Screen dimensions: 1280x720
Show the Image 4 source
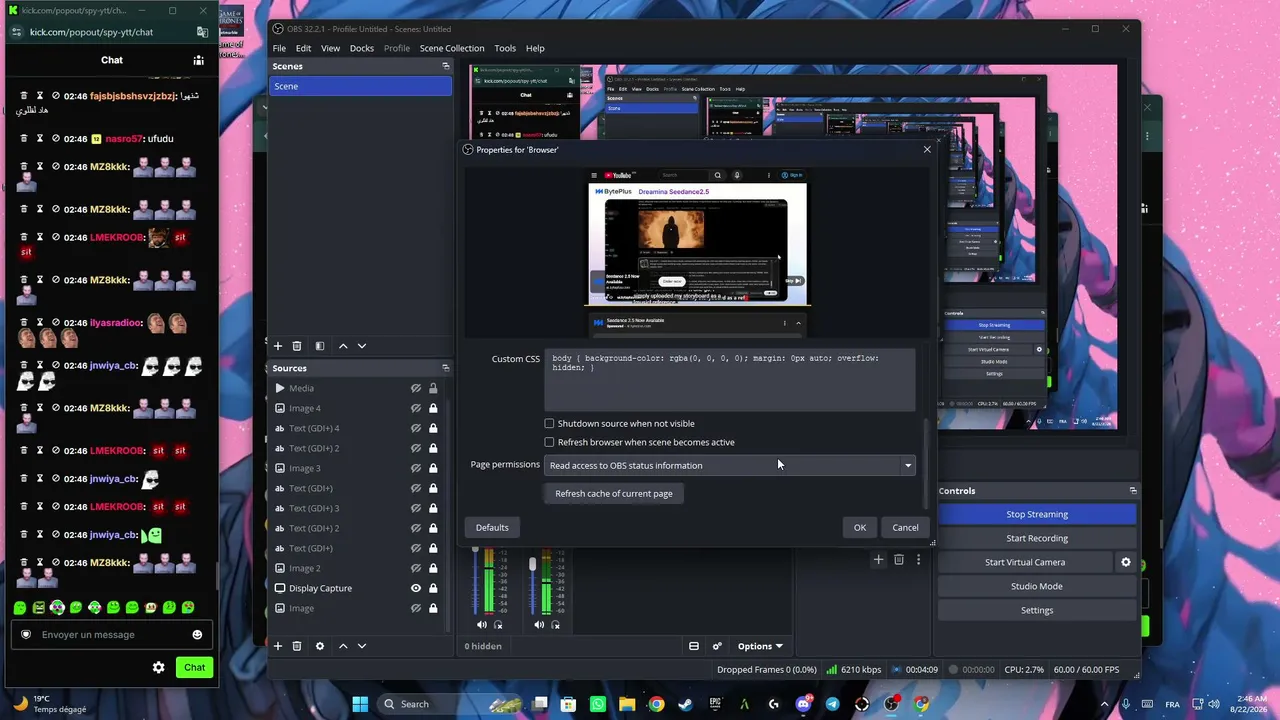(416, 408)
